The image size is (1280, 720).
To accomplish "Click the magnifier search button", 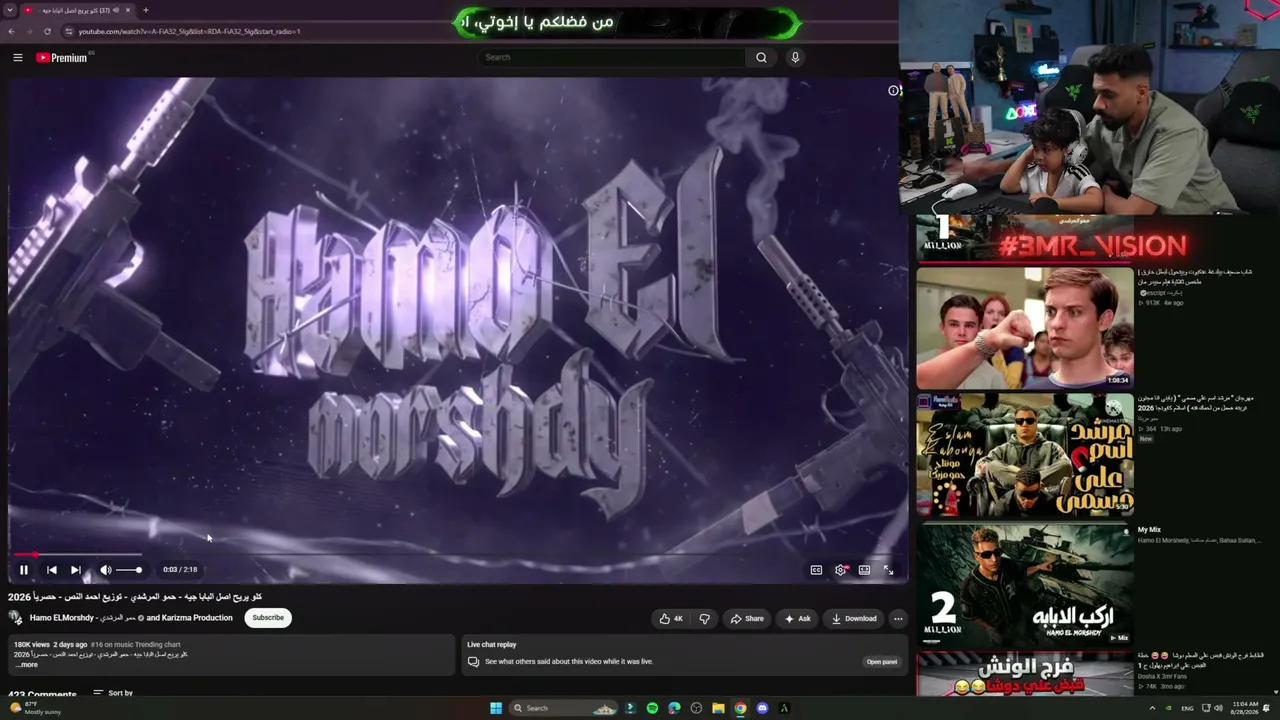I will 761,57.
